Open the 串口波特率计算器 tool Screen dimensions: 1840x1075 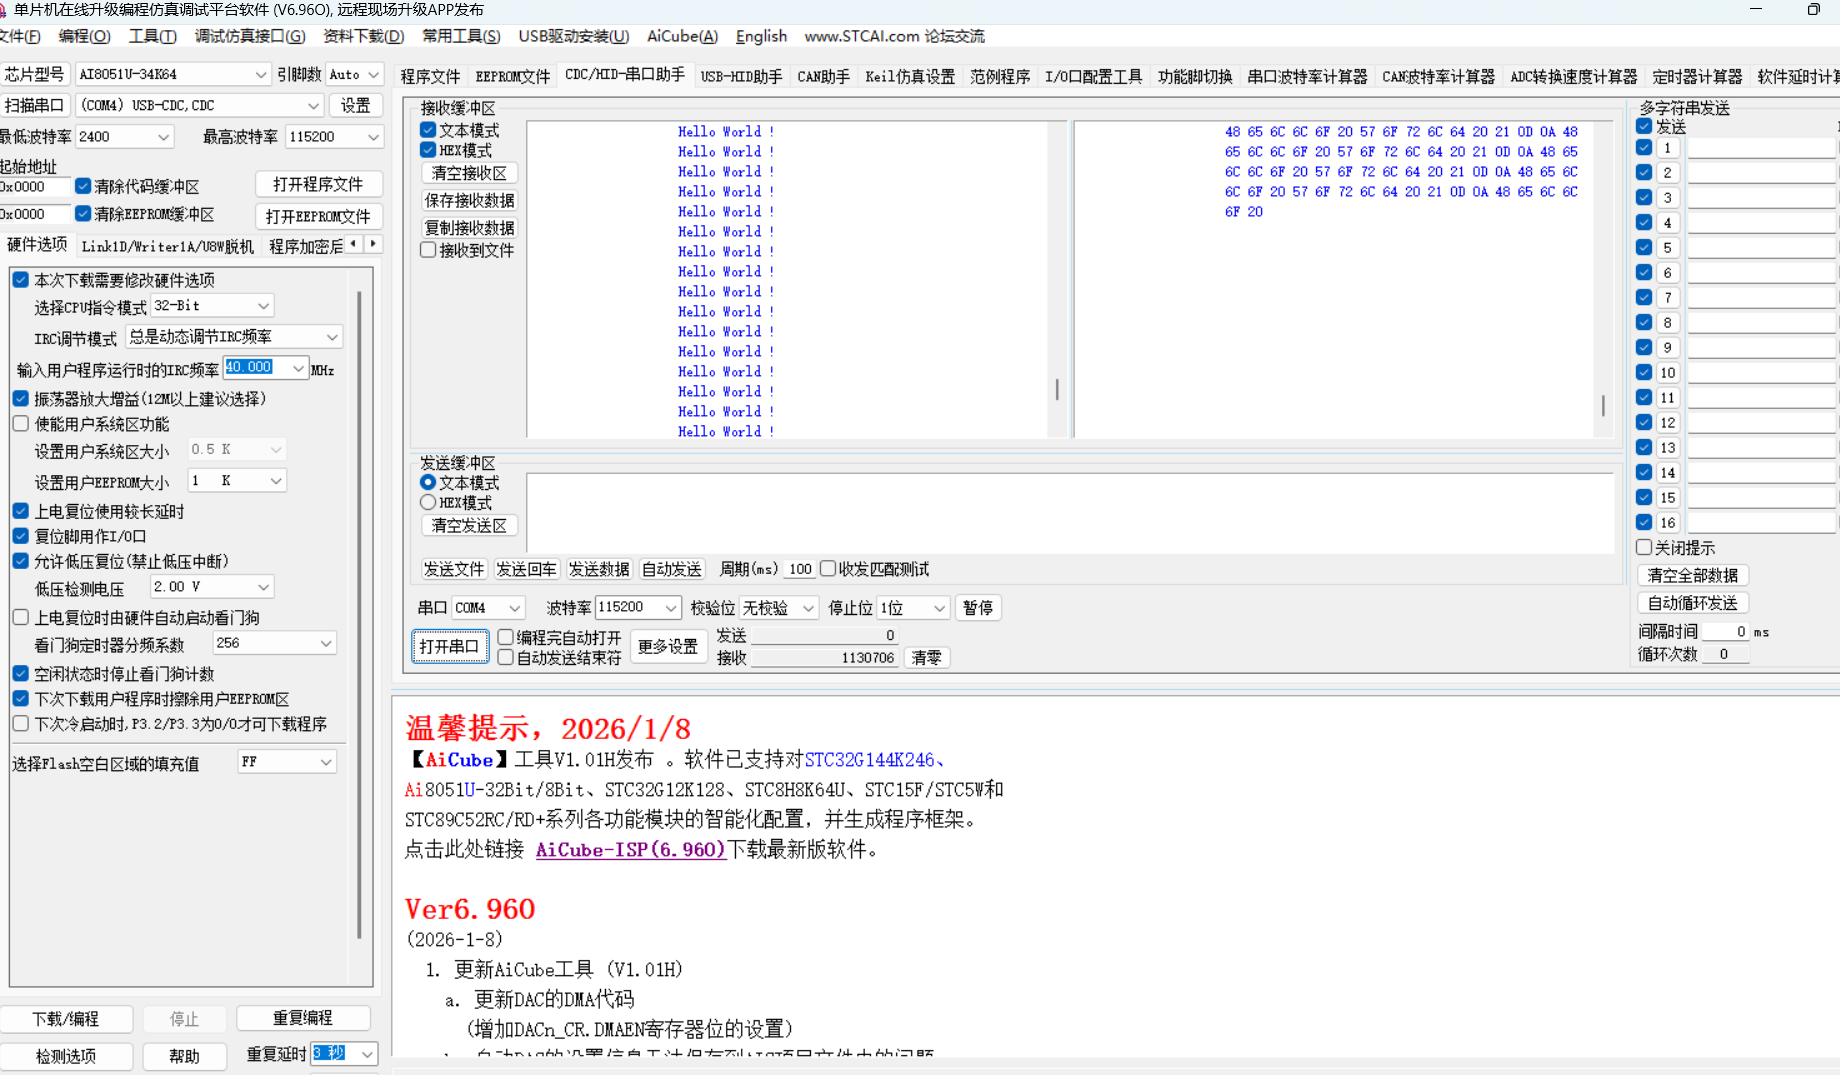(1307, 75)
